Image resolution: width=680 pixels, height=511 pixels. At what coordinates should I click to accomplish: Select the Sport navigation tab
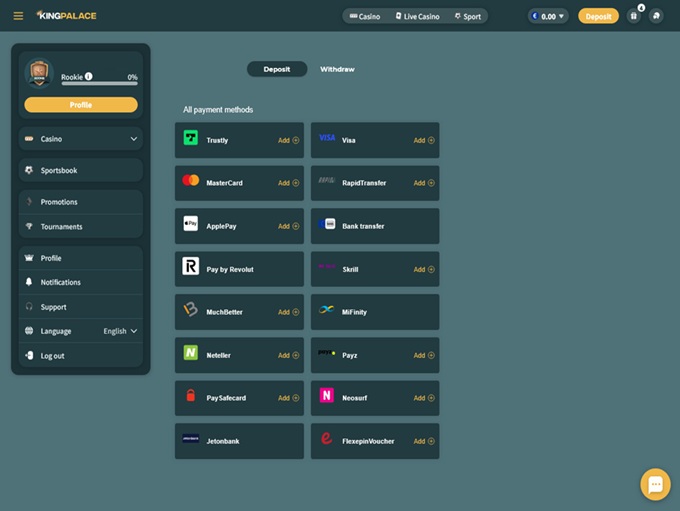tap(466, 16)
